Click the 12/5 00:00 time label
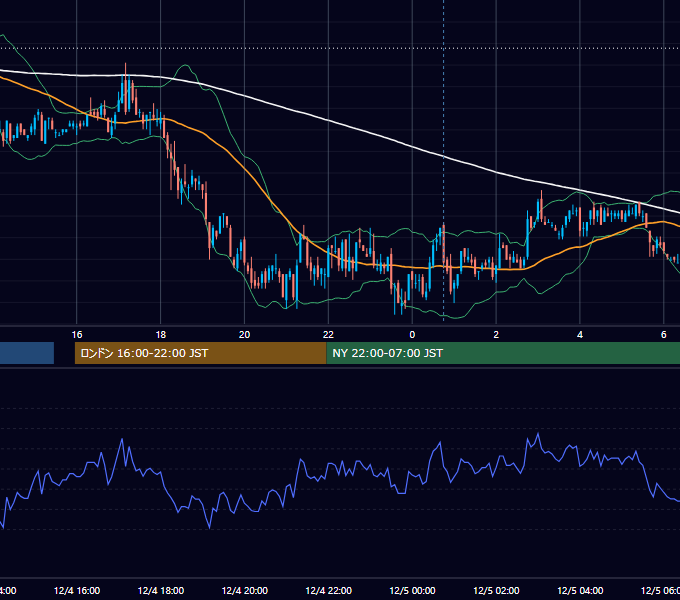This screenshot has width=680, height=600. 412,590
